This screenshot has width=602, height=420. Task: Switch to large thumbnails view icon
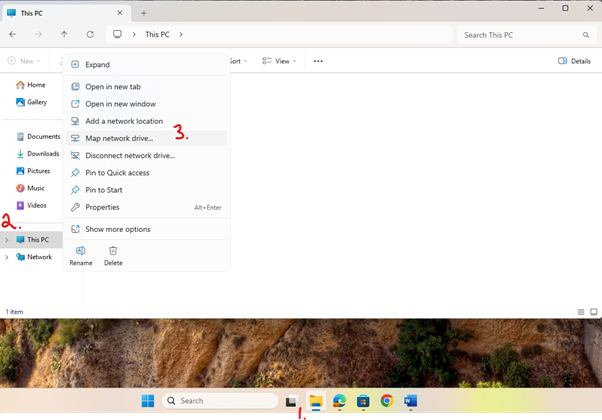point(594,312)
